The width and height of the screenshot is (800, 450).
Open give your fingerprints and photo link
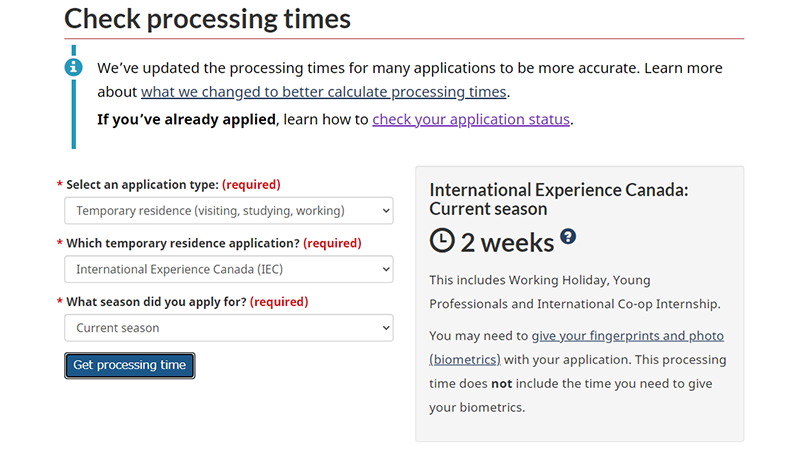[x=628, y=336]
